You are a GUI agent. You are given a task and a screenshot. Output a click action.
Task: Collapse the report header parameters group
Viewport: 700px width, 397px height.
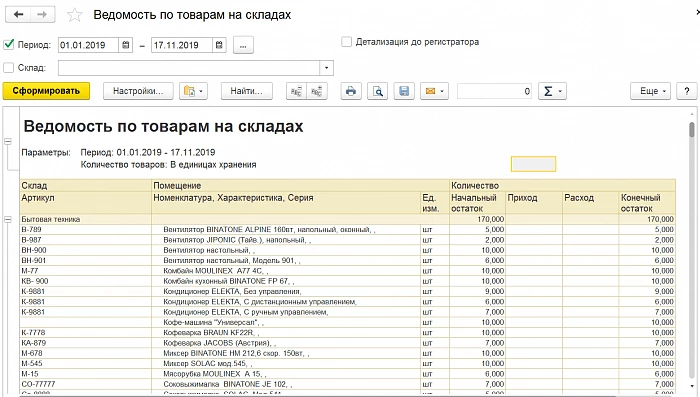pyautogui.click(x=8, y=142)
